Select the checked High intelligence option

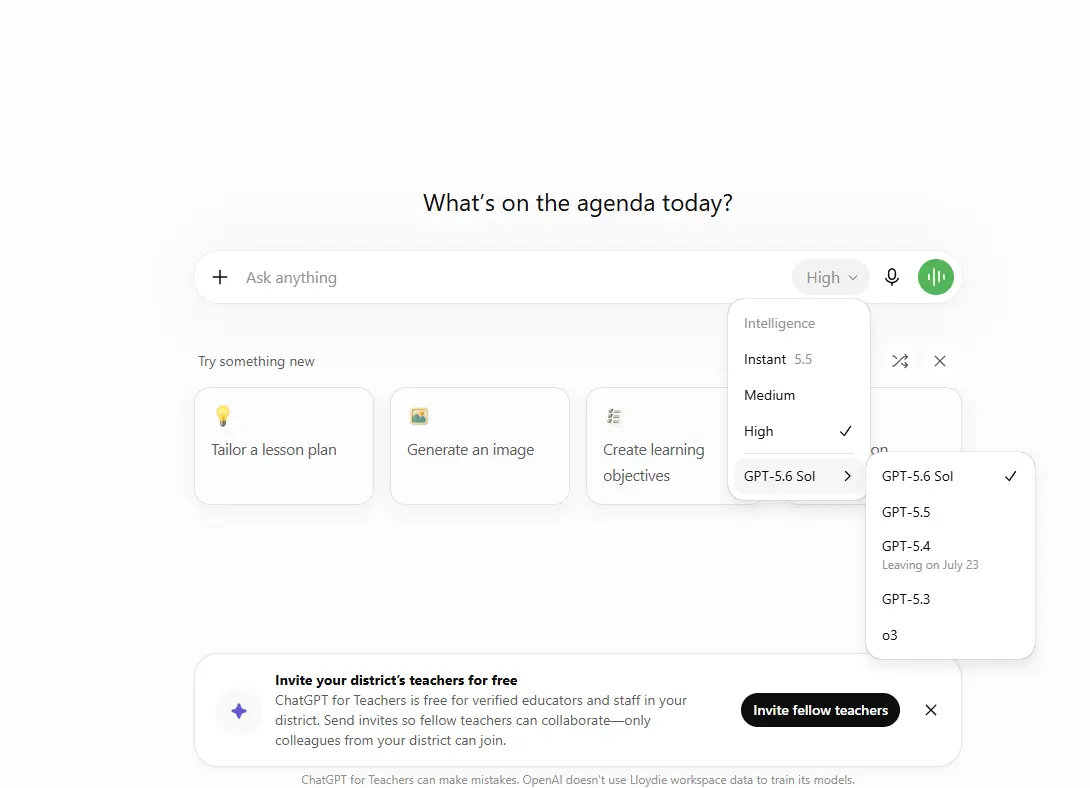click(798, 432)
